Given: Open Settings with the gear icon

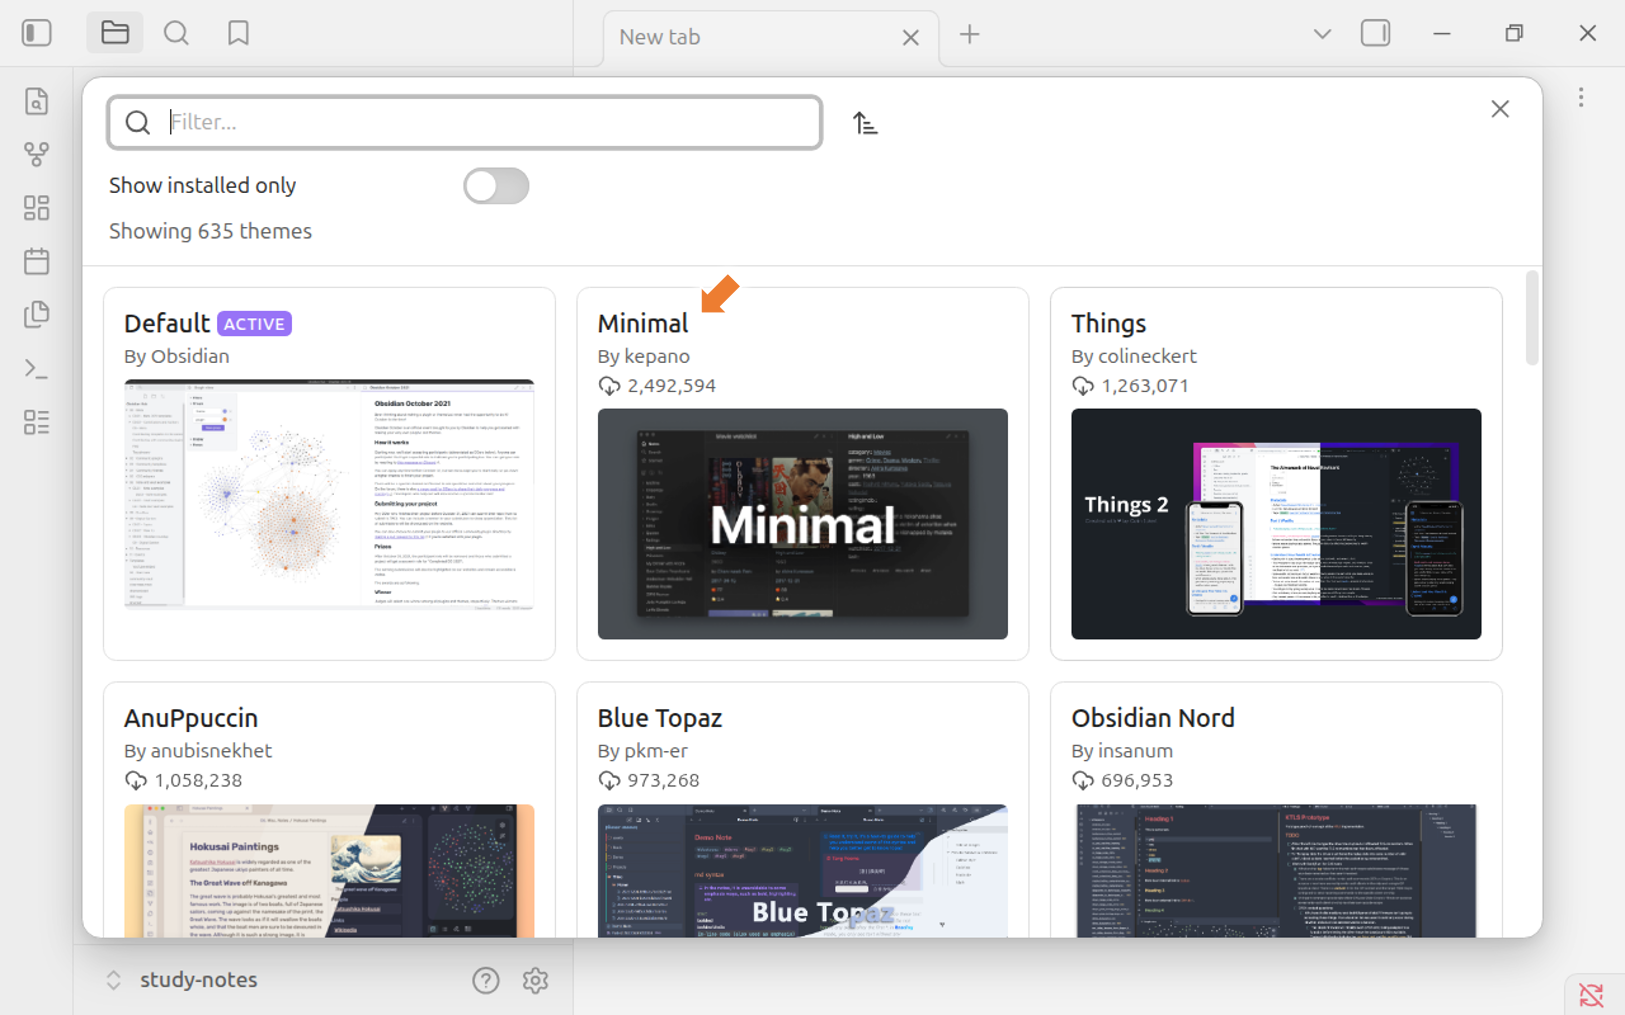Looking at the screenshot, I should [x=535, y=981].
